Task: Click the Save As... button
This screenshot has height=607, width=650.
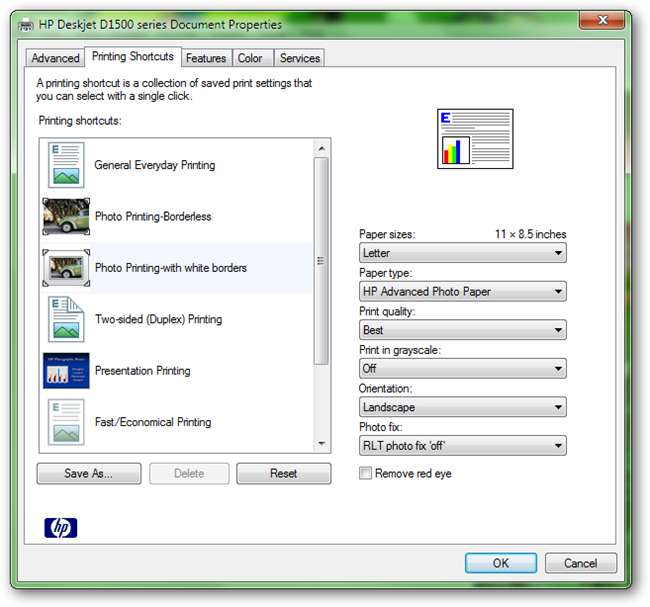Action: (89, 473)
